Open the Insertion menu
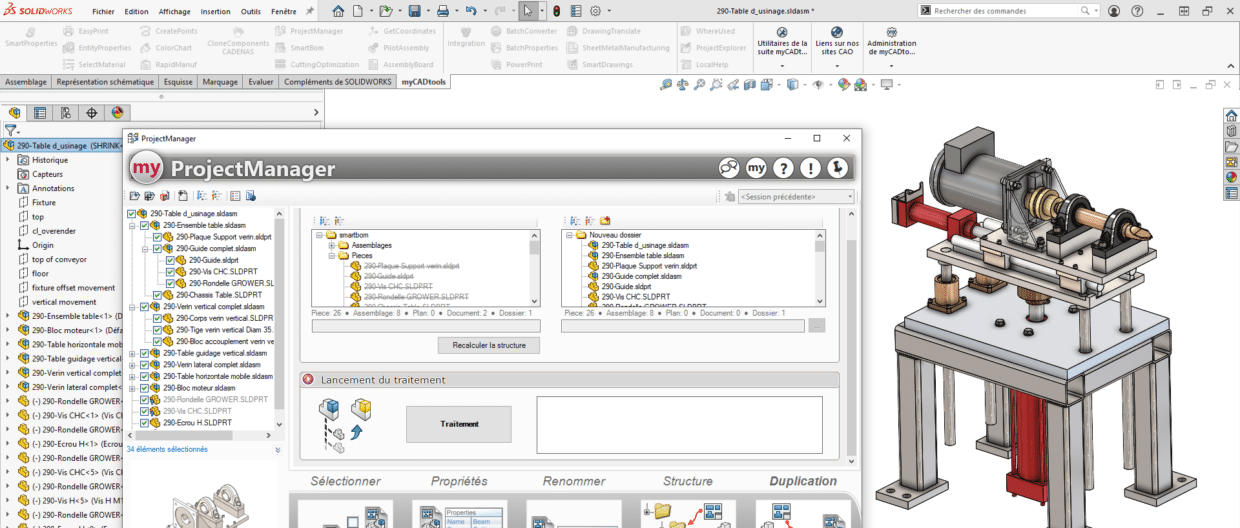Screen dimensions: 1240x528 [215, 11]
